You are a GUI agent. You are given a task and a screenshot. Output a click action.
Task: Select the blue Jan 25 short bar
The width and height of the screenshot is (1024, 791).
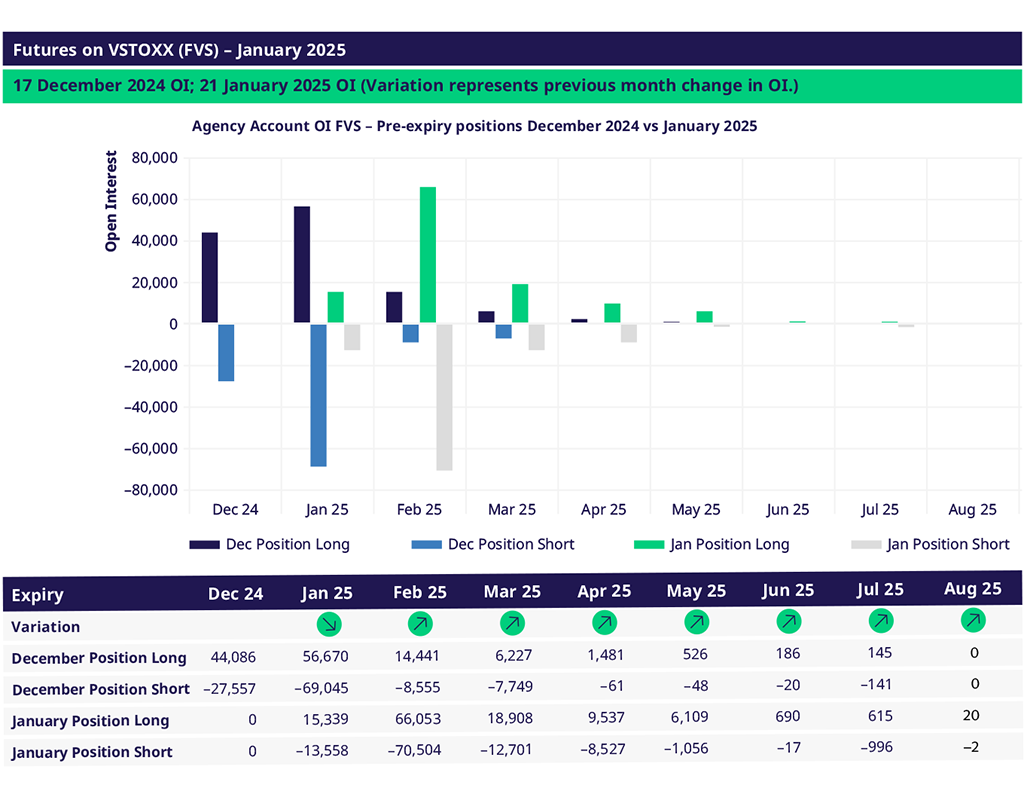[x=318, y=395]
